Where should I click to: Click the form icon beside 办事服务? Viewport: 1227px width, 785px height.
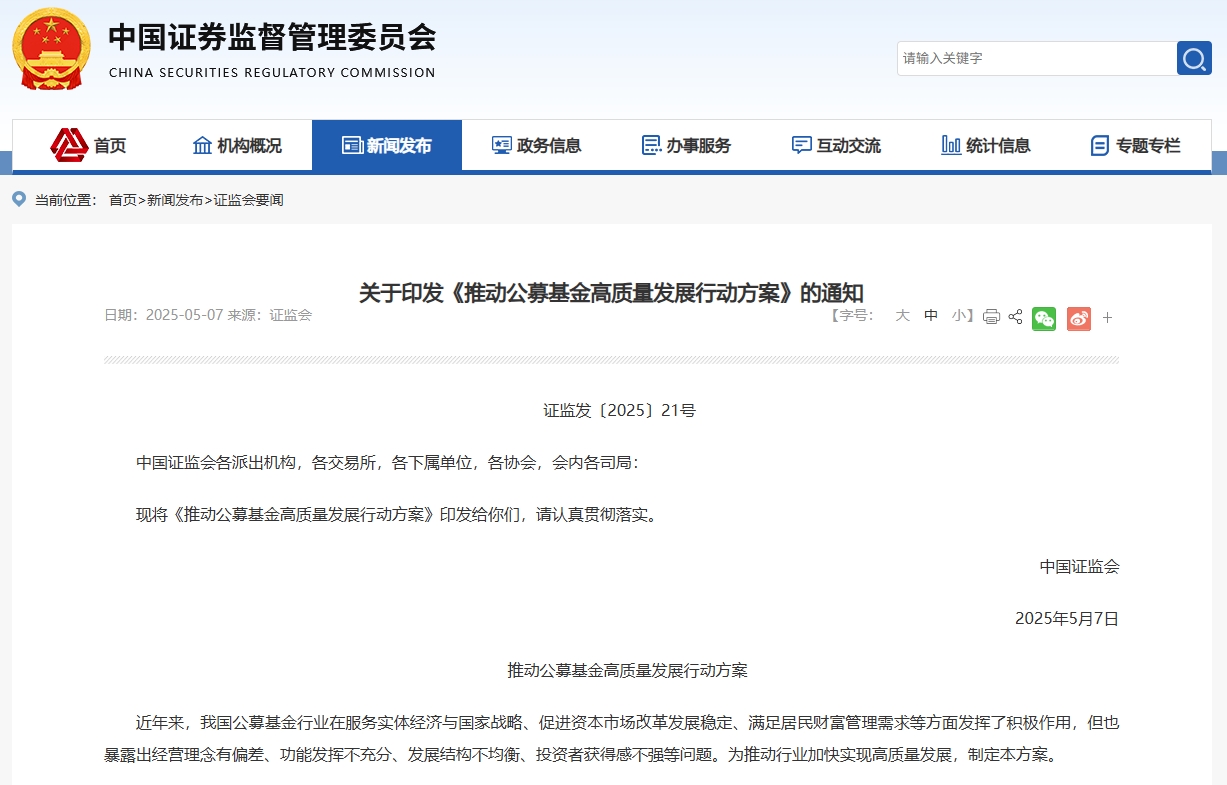coord(651,145)
